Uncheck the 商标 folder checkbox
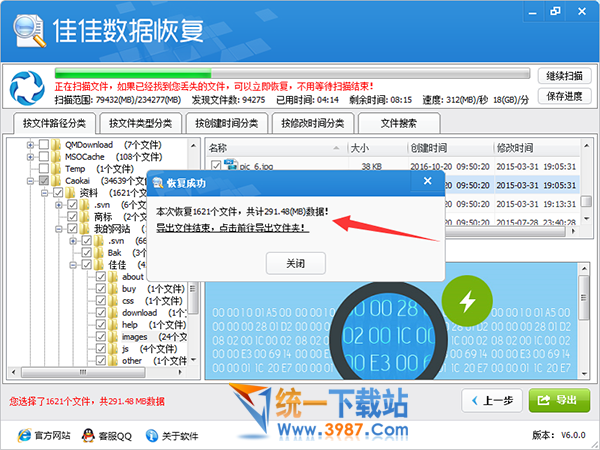The width and height of the screenshot is (600, 450). tap(72, 217)
